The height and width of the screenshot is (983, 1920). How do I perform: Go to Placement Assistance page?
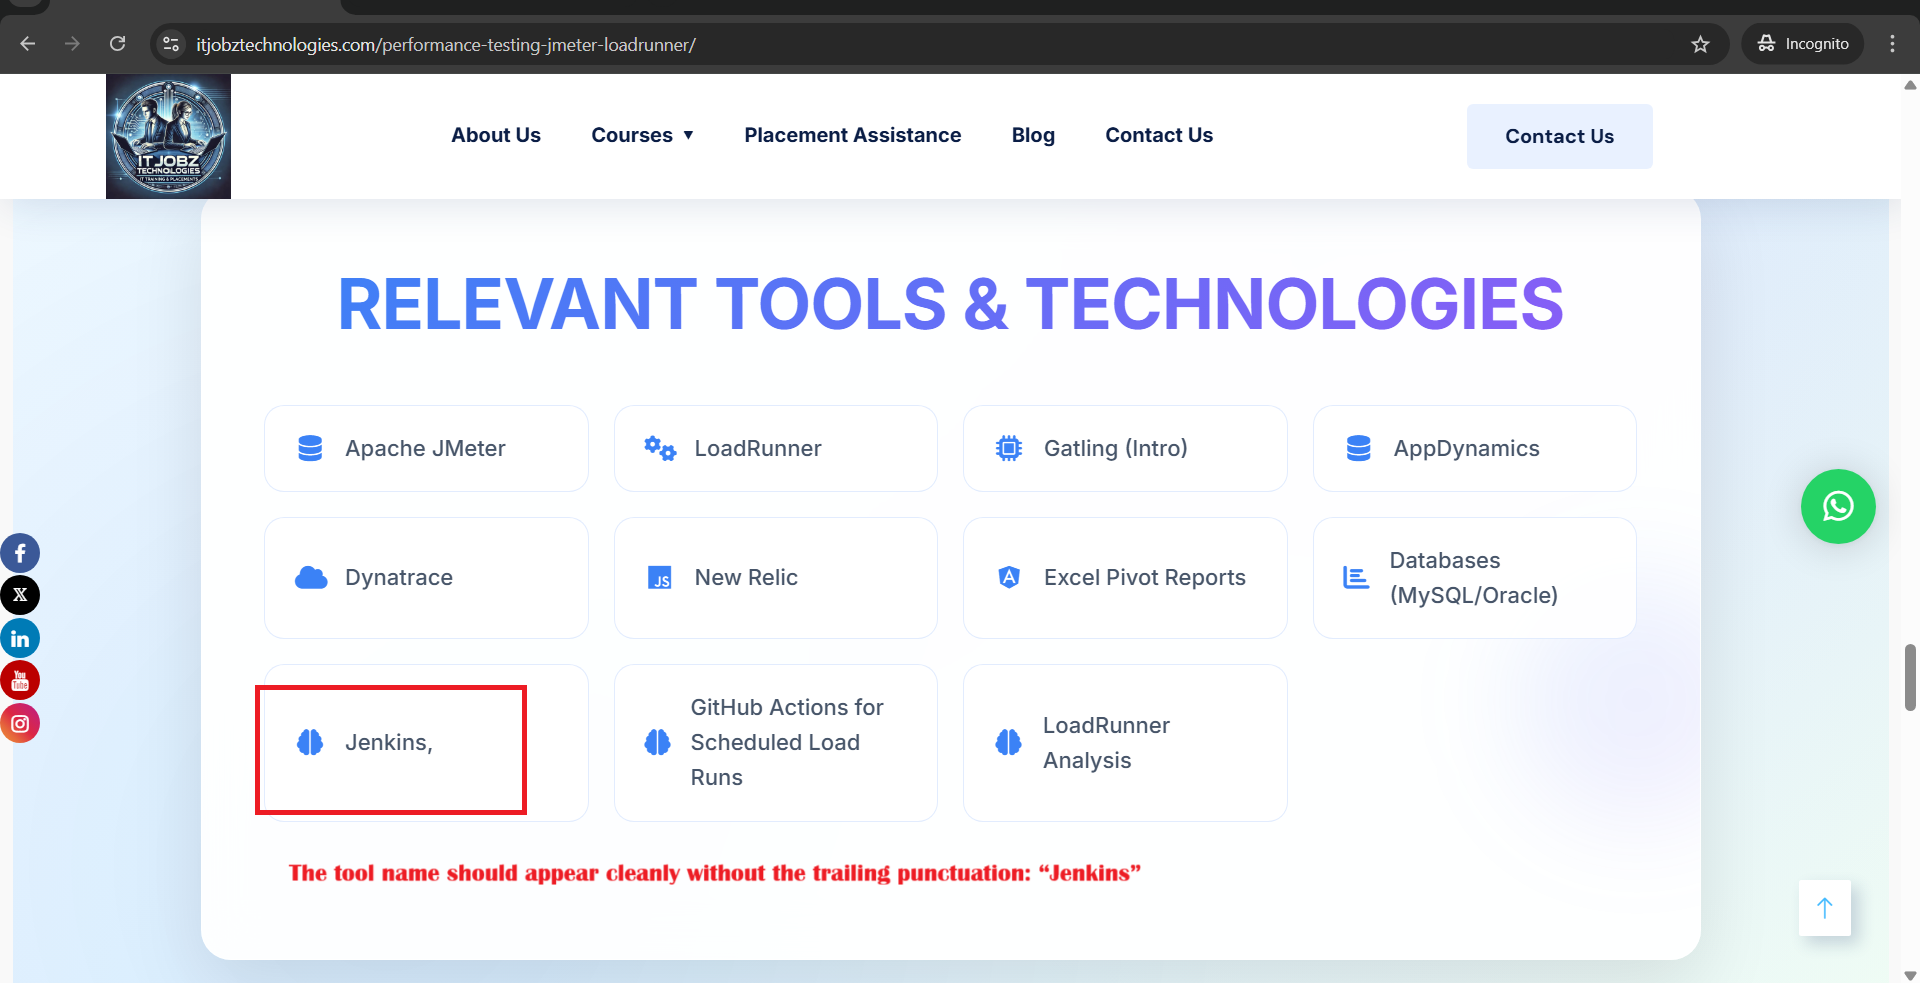pos(852,135)
